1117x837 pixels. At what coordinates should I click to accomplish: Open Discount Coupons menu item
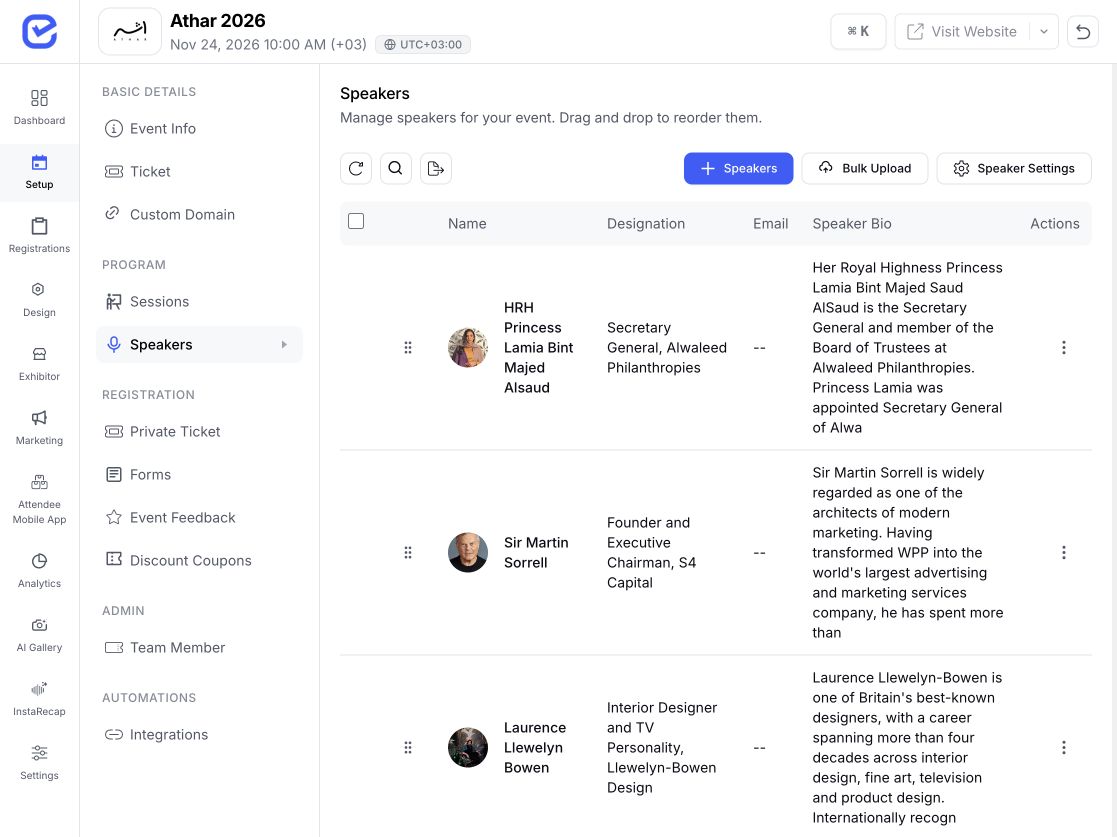tap(199, 561)
